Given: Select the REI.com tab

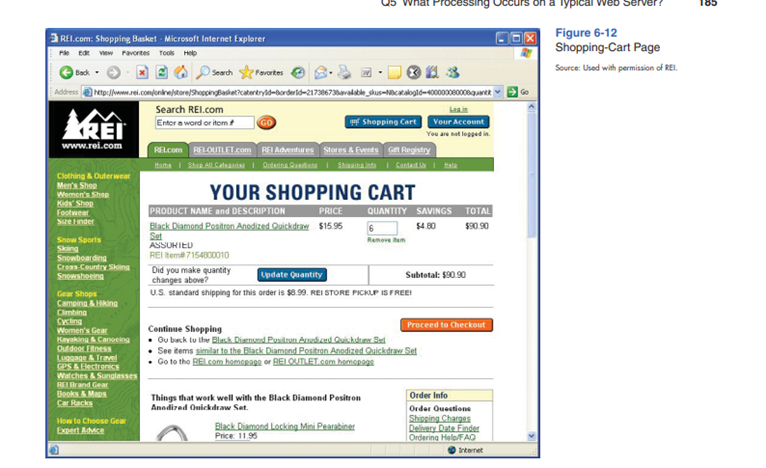Looking at the screenshot, I should pos(168,150).
